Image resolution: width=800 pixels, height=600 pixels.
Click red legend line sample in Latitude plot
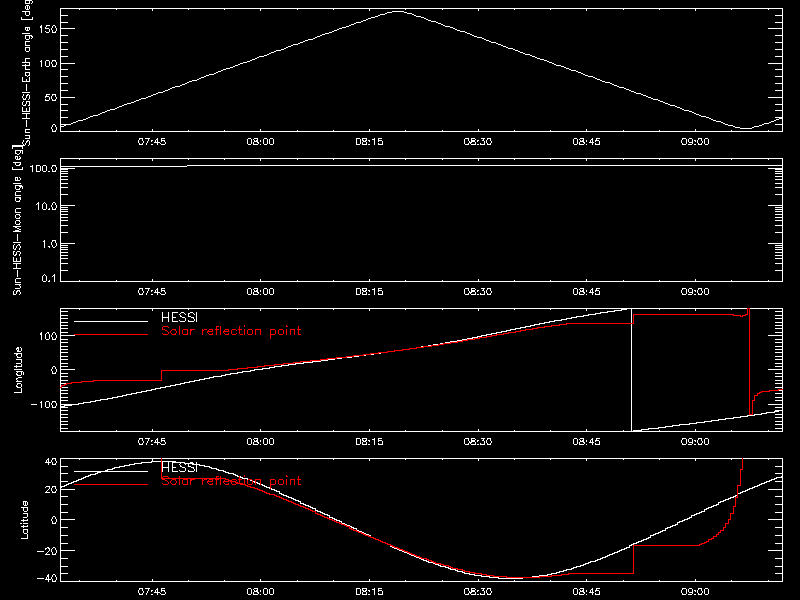111,485
